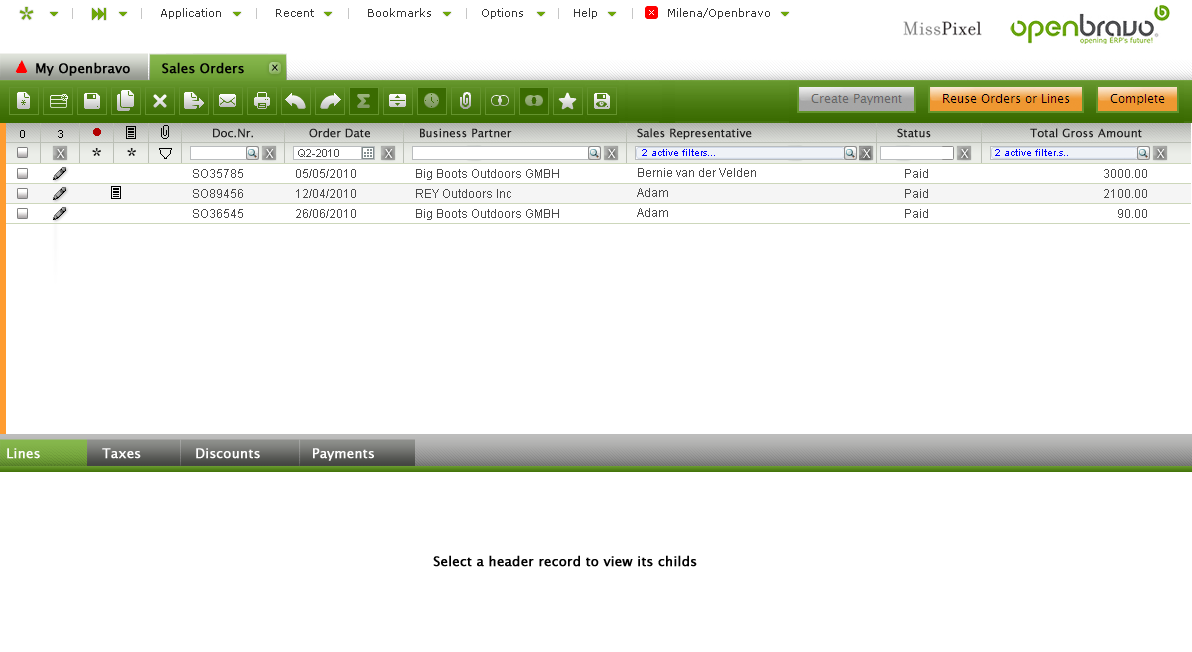
Task: Edit order SO36545 with pencil icon
Action: 59,214
